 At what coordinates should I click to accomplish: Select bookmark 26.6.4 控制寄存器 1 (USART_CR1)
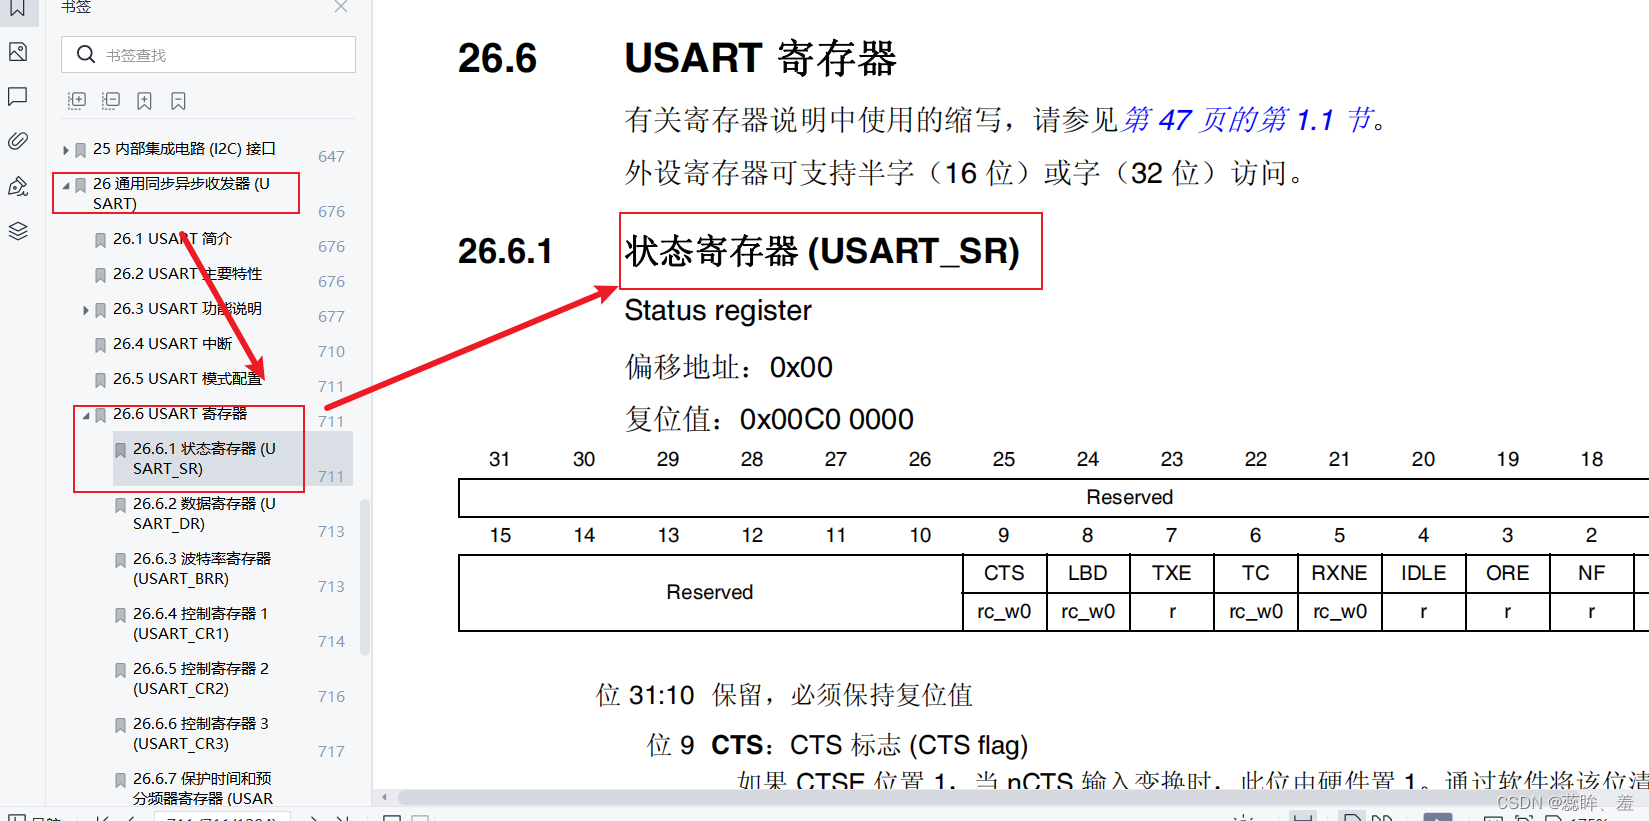click(x=200, y=623)
